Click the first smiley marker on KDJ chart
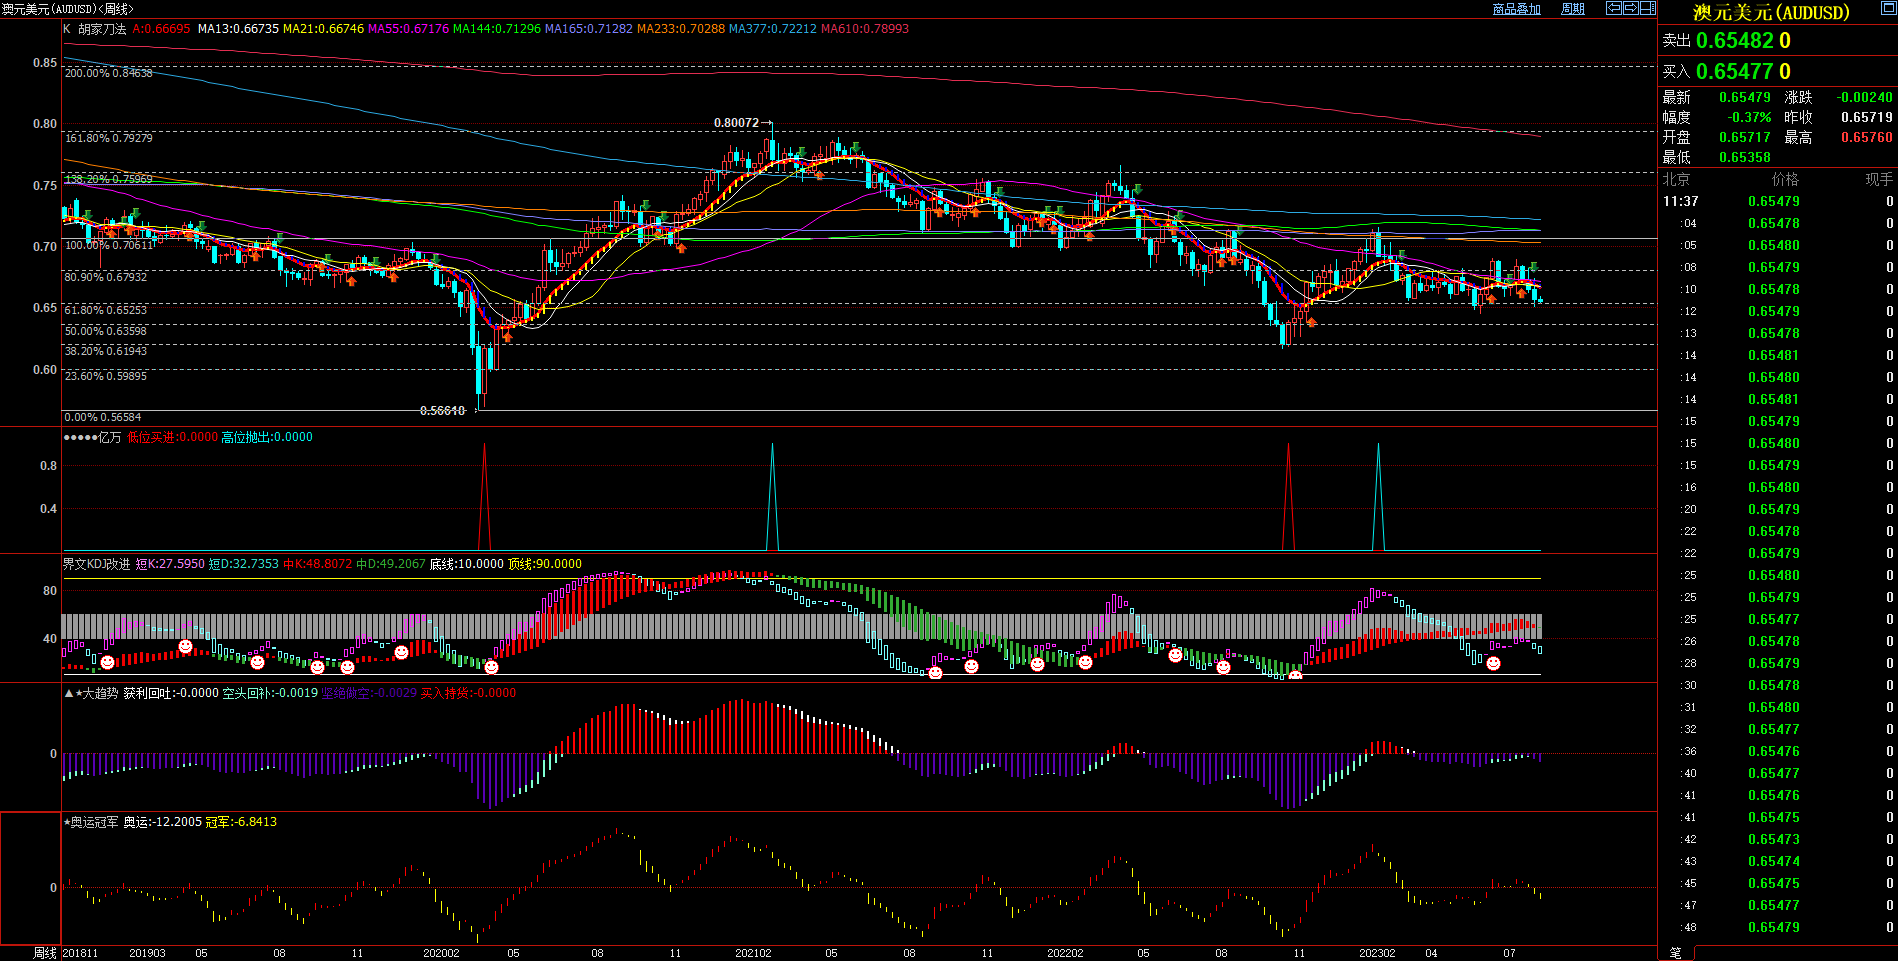The width and height of the screenshot is (1898, 961). (107, 662)
